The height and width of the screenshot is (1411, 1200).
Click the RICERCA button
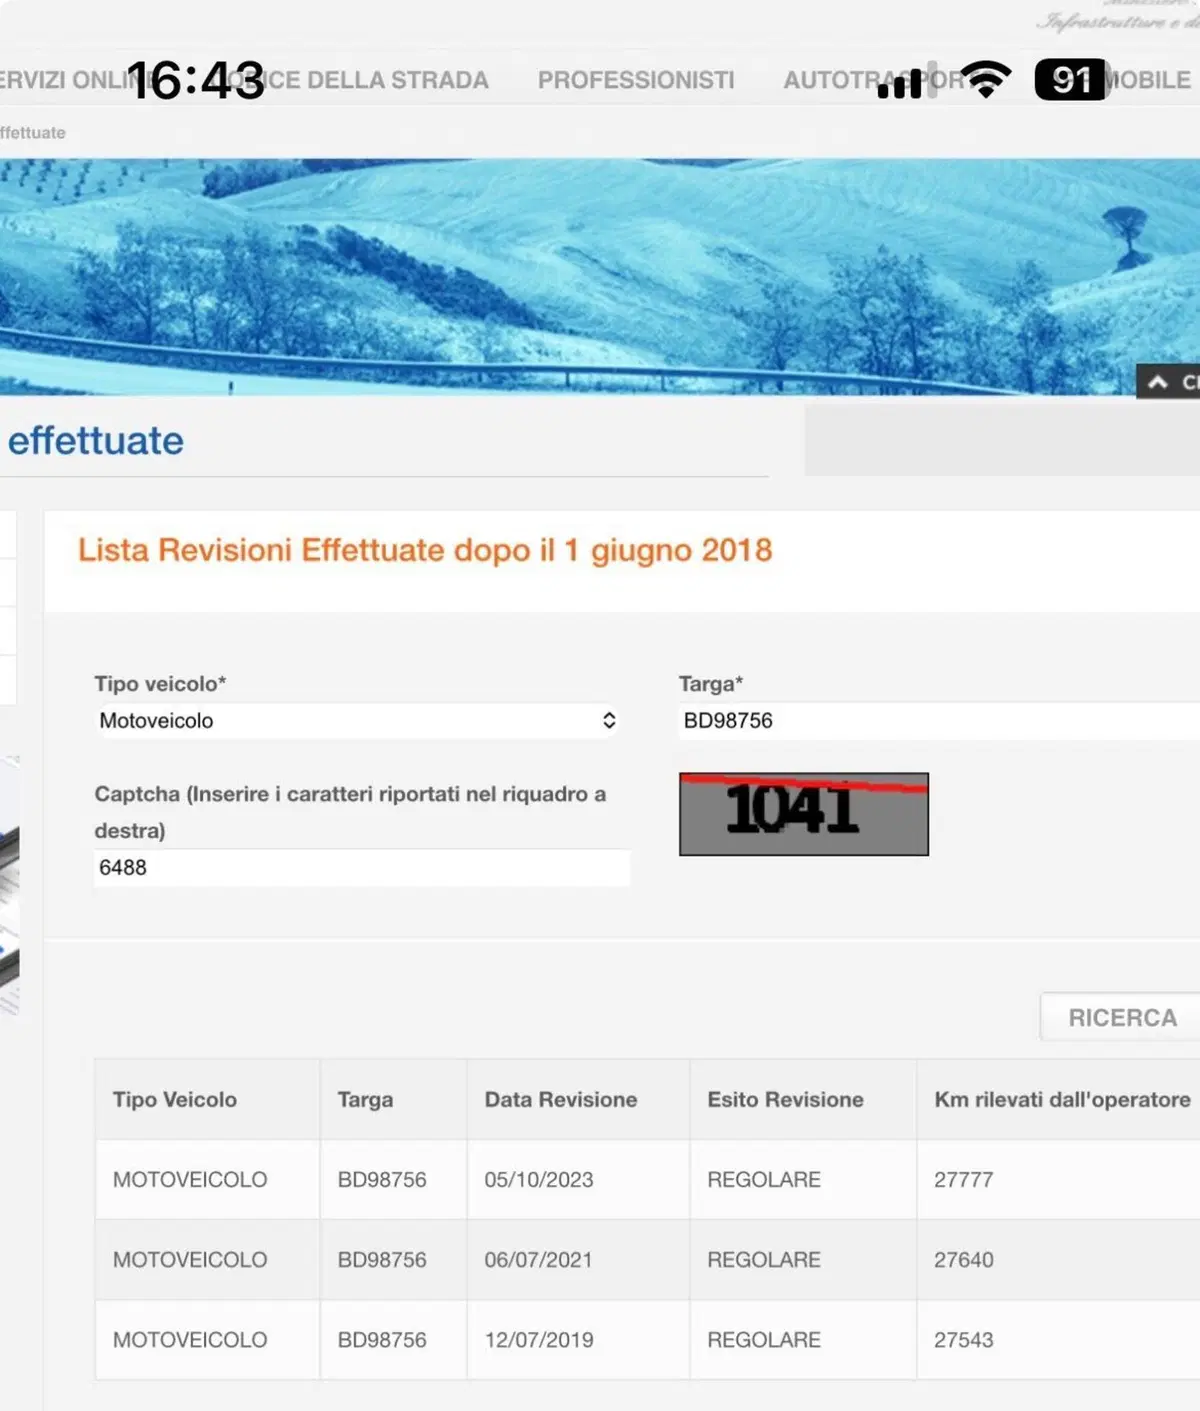point(1121,1017)
